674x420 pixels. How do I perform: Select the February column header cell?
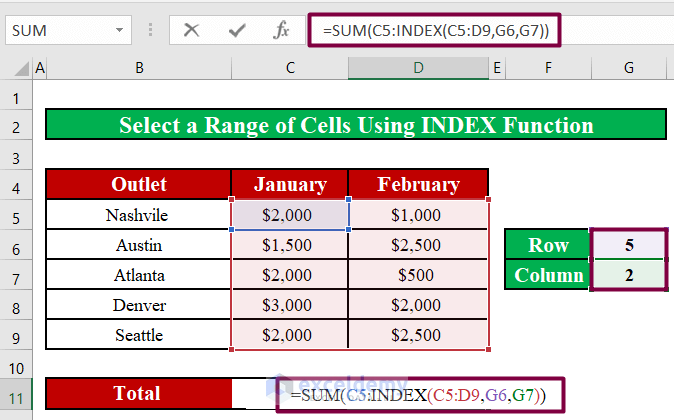pos(418,184)
